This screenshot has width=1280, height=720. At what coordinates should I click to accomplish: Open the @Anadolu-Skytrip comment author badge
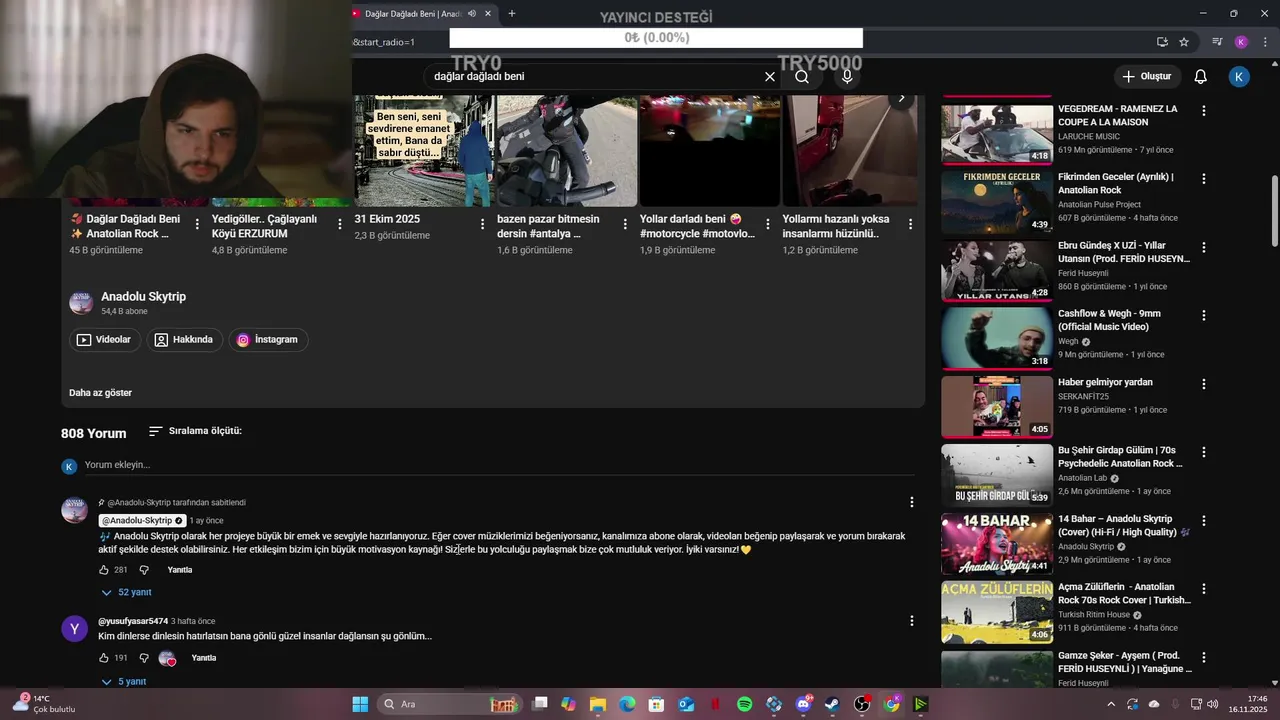point(141,521)
